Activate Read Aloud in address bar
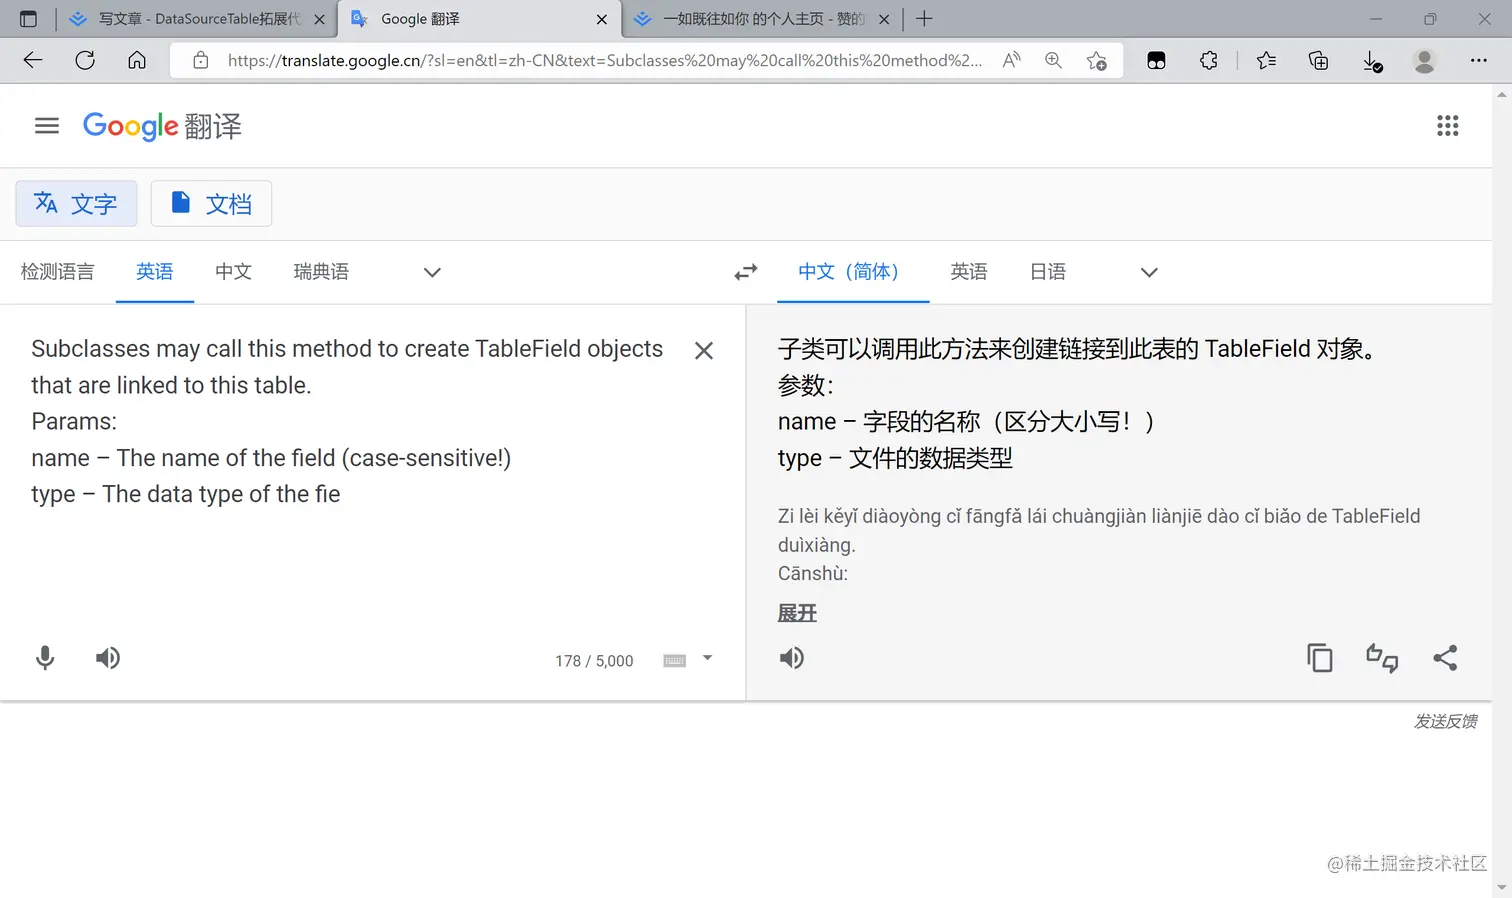 [x=1012, y=60]
